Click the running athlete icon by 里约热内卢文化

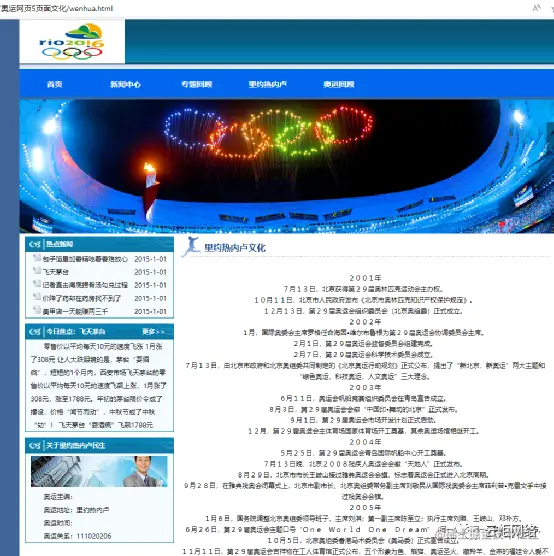click(192, 246)
